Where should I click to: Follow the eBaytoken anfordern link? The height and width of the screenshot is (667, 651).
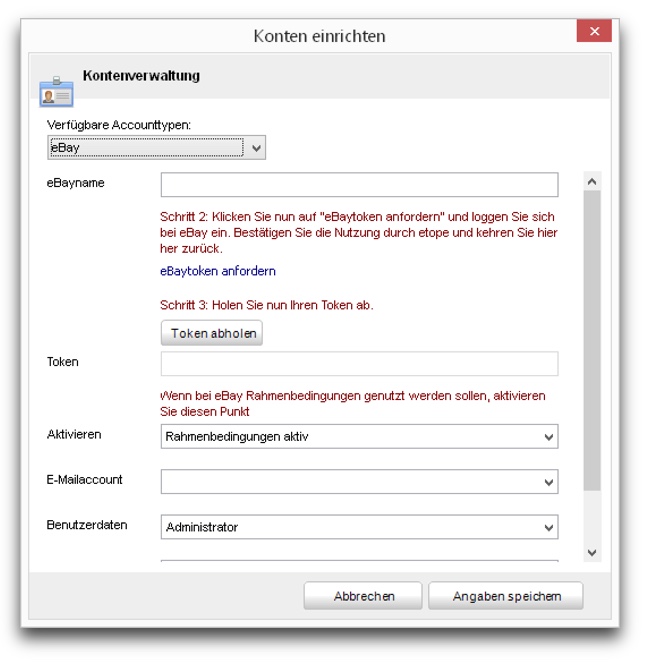218,271
